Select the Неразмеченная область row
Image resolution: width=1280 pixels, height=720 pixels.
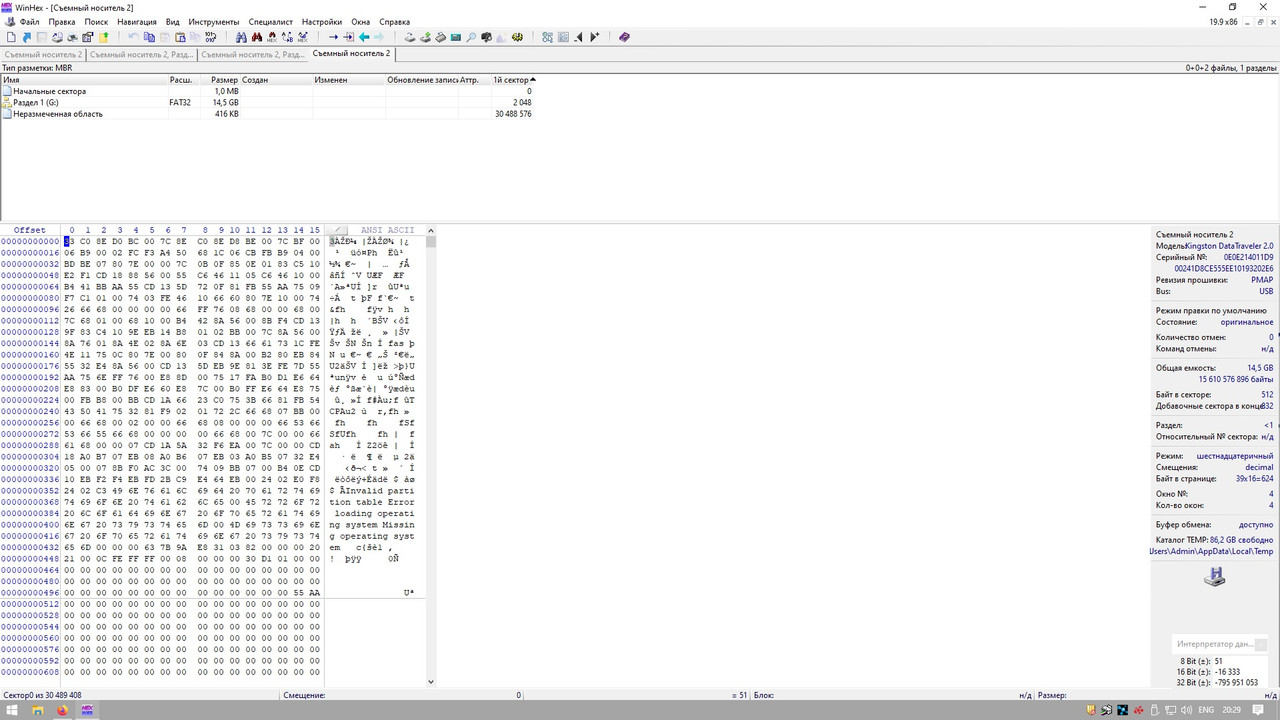pyautogui.click(x=268, y=114)
